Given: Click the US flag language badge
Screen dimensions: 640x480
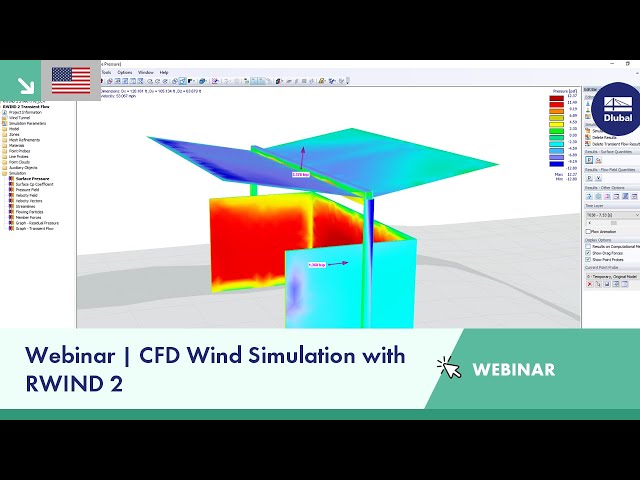Looking at the screenshot, I should [x=71, y=80].
